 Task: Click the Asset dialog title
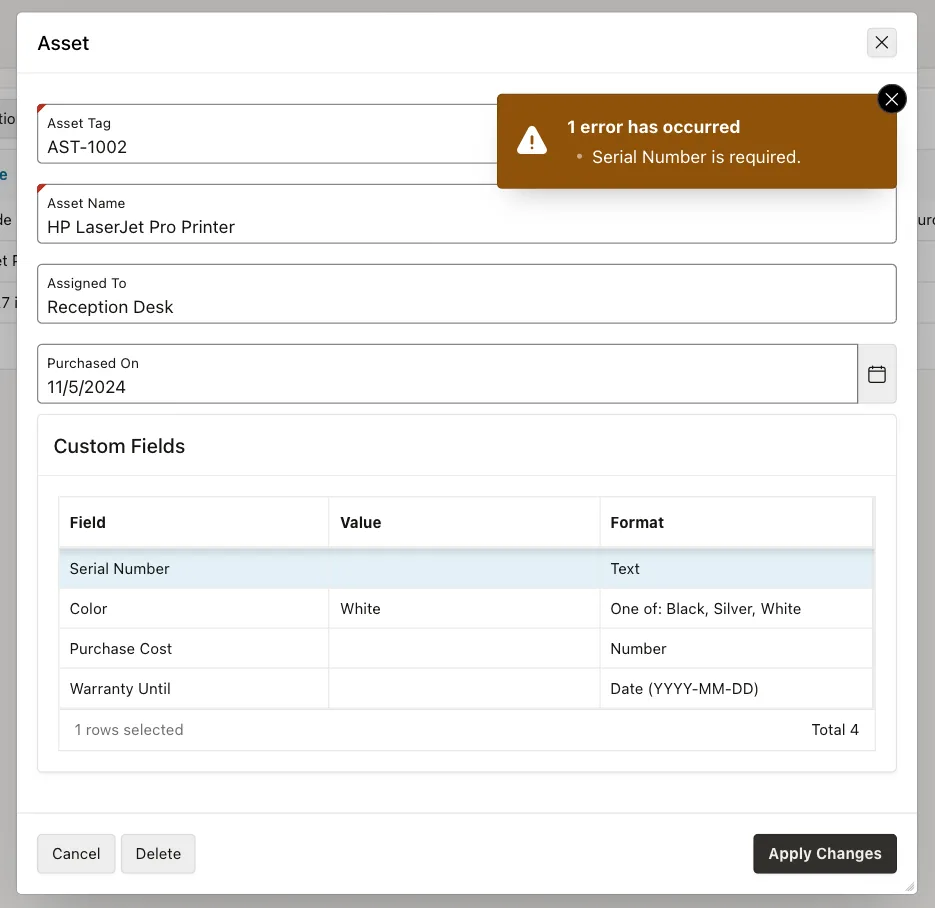point(63,43)
